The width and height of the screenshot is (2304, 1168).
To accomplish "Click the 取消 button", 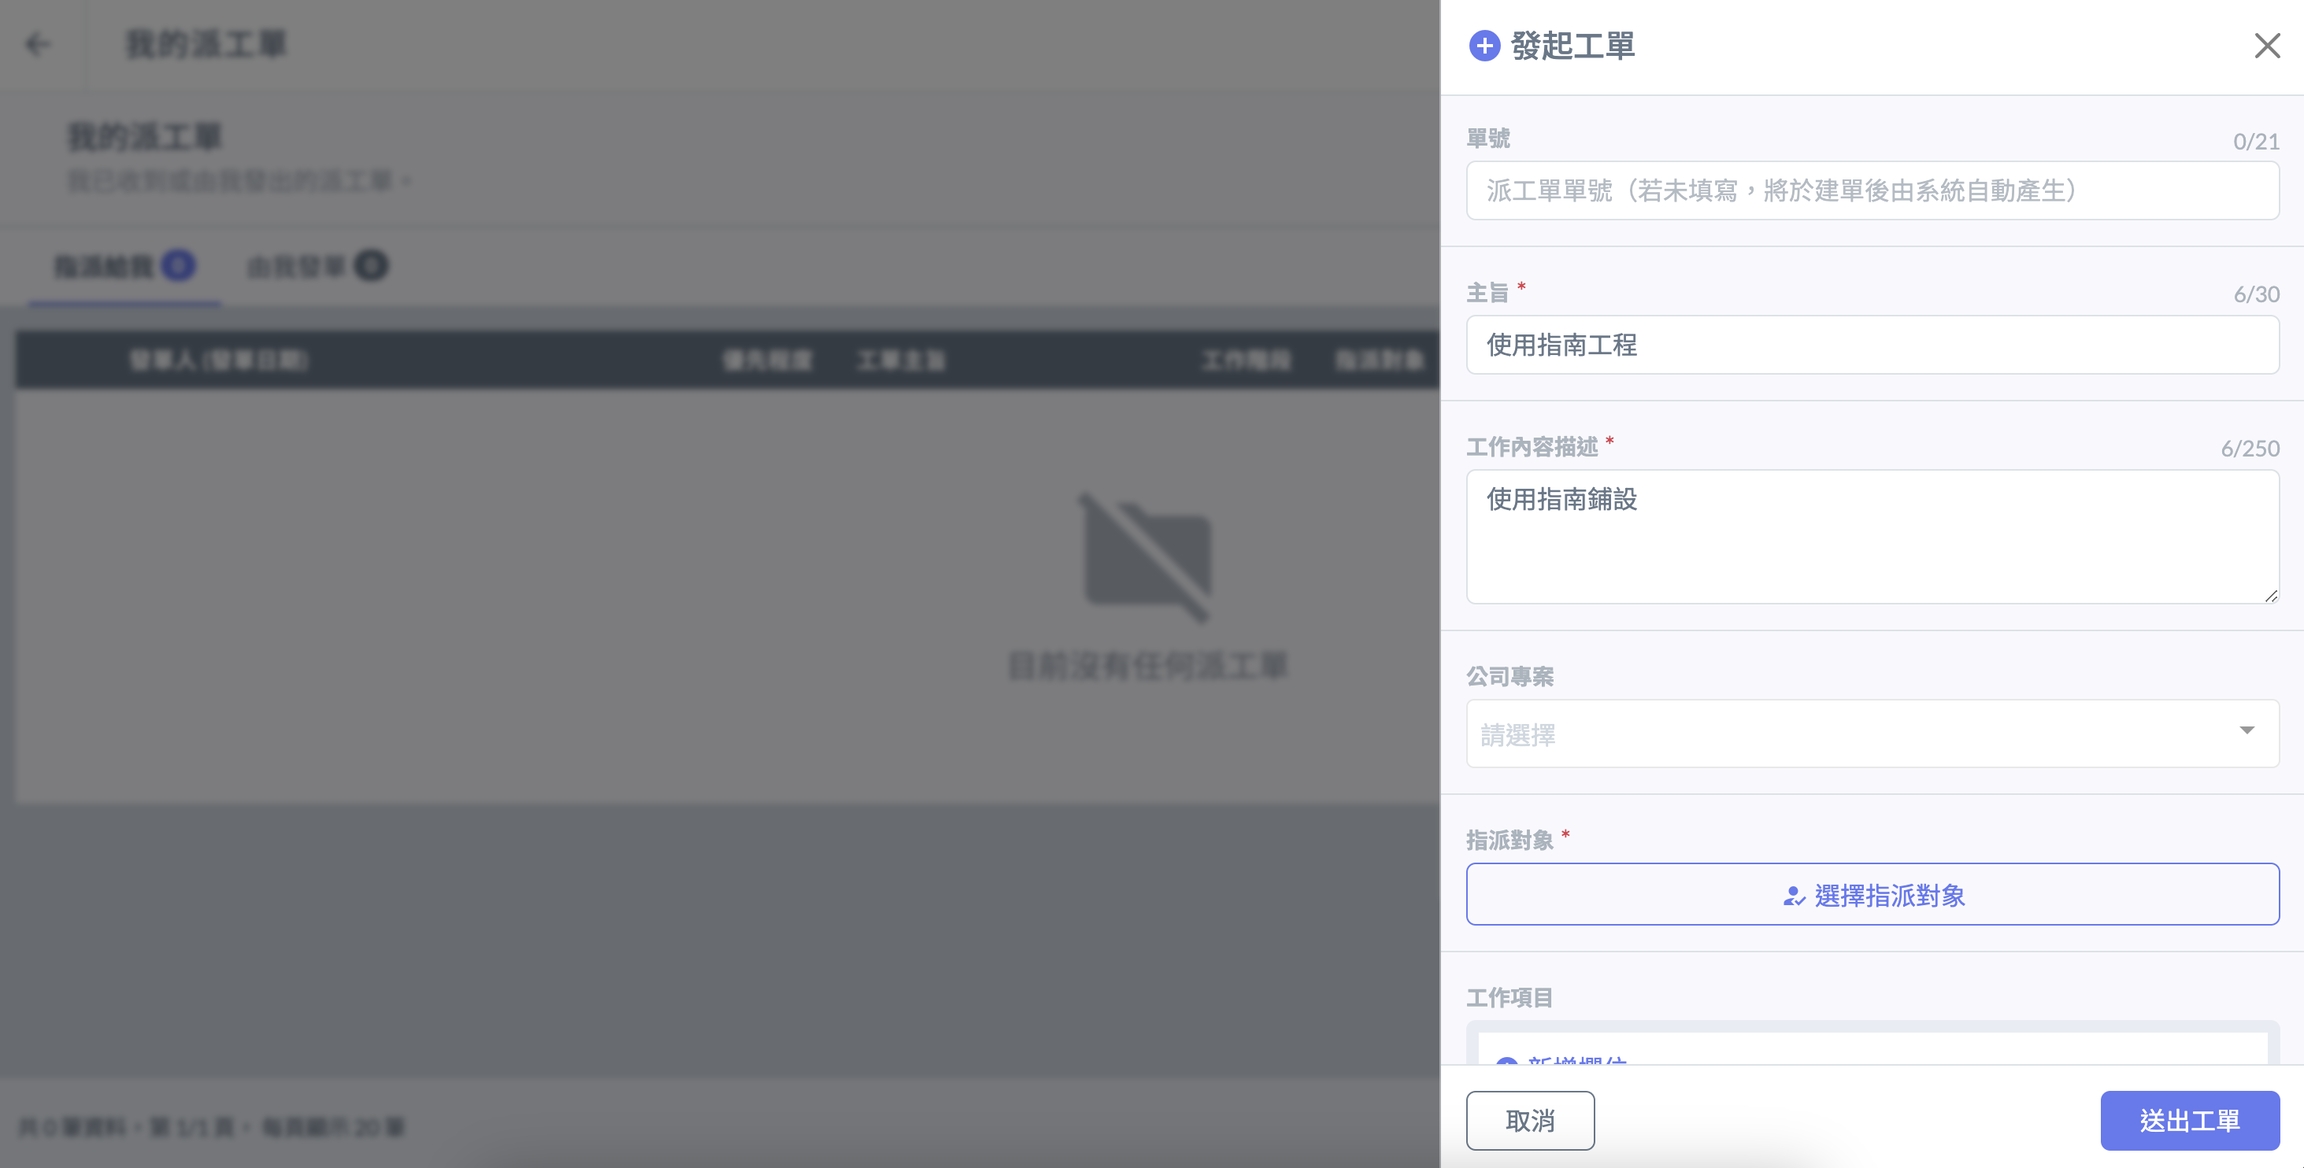I will pyautogui.click(x=1530, y=1120).
